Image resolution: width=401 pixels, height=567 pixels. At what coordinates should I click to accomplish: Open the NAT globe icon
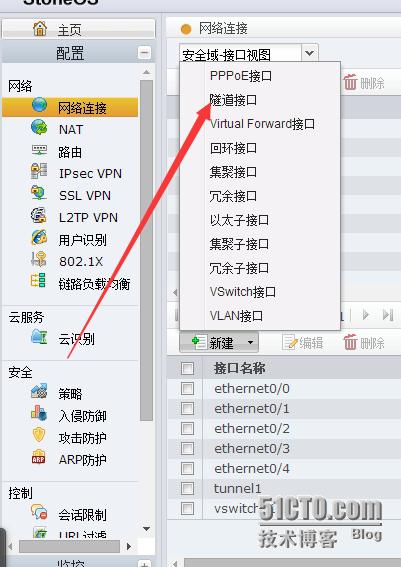[x=39, y=128]
